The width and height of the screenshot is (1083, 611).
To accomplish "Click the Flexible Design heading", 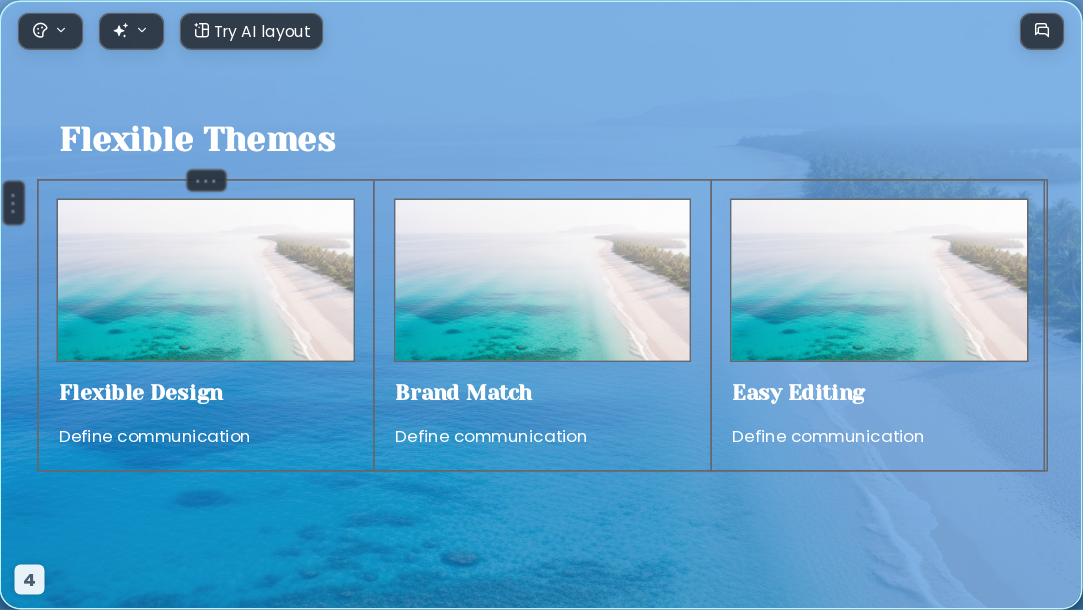I will (x=142, y=393).
